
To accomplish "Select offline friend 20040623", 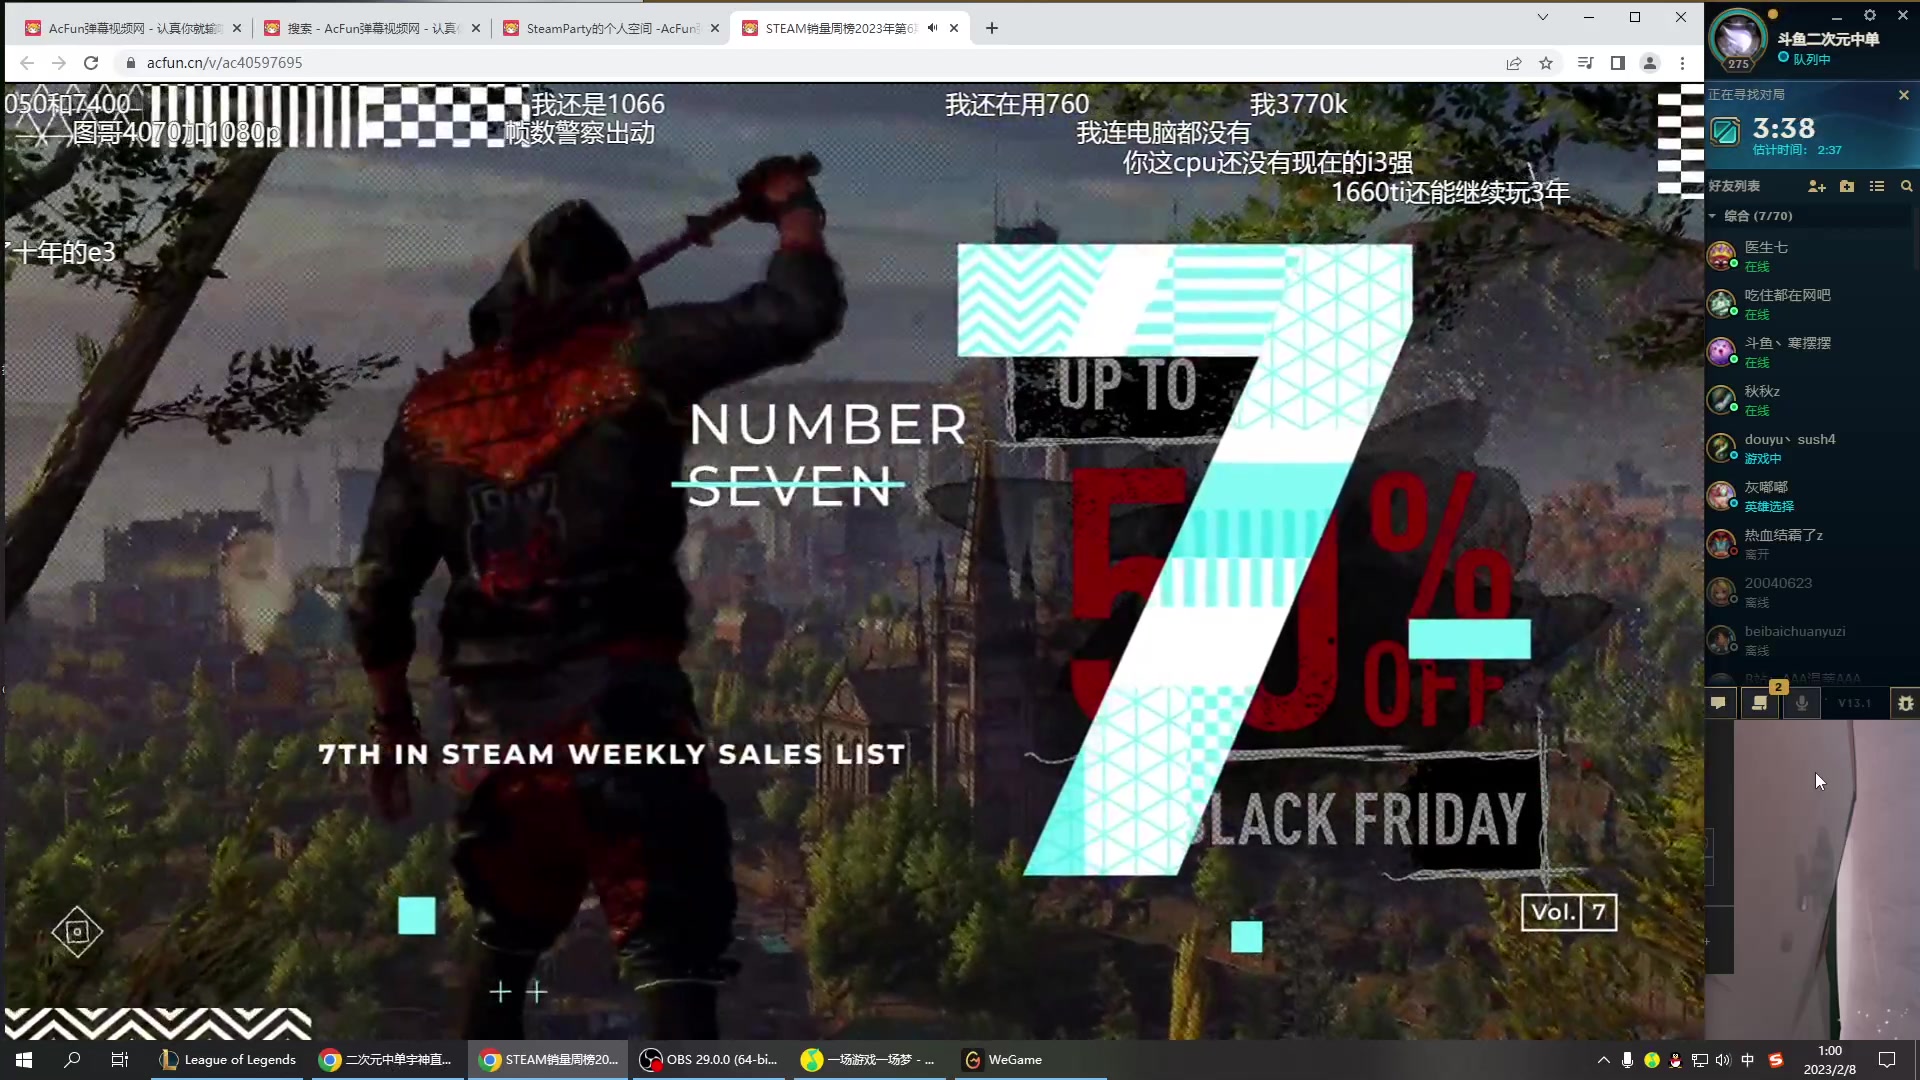I will (x=1808, y=592).
